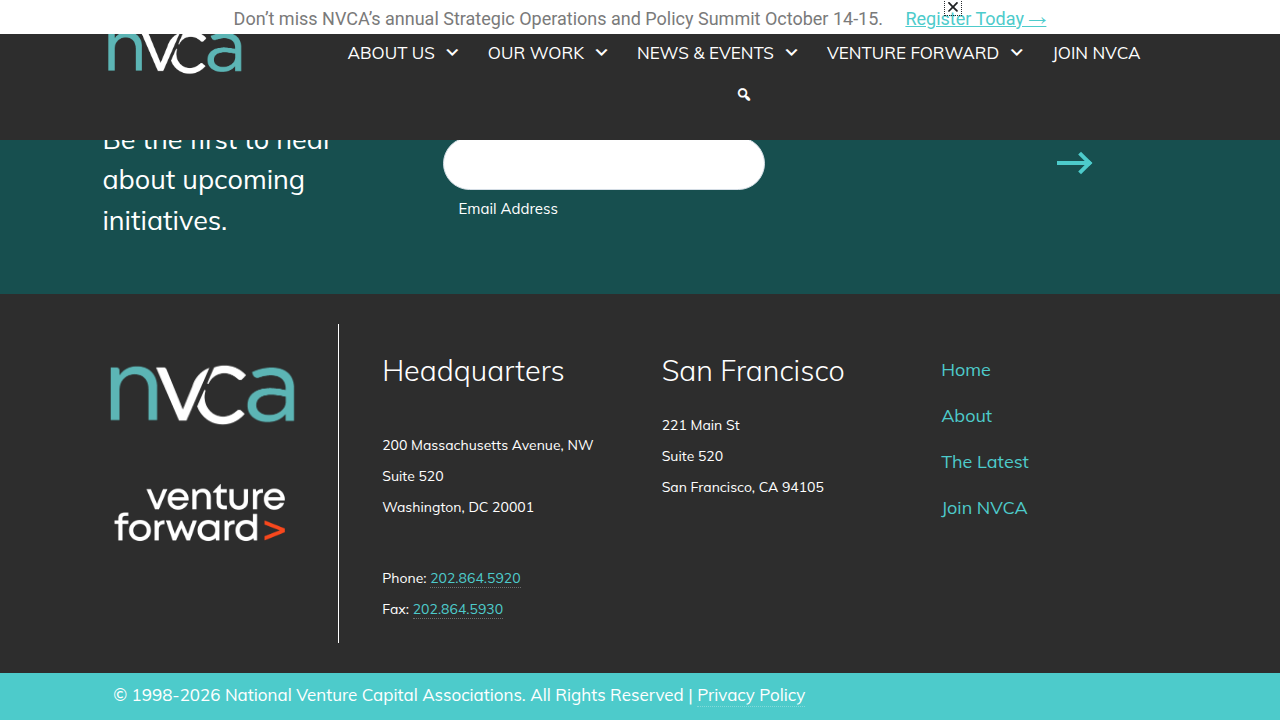Viewport: 1280px width, 720px height.
Task: Expand the News & Events chevron
Action: pyautogui.click(x=791, y=53)
